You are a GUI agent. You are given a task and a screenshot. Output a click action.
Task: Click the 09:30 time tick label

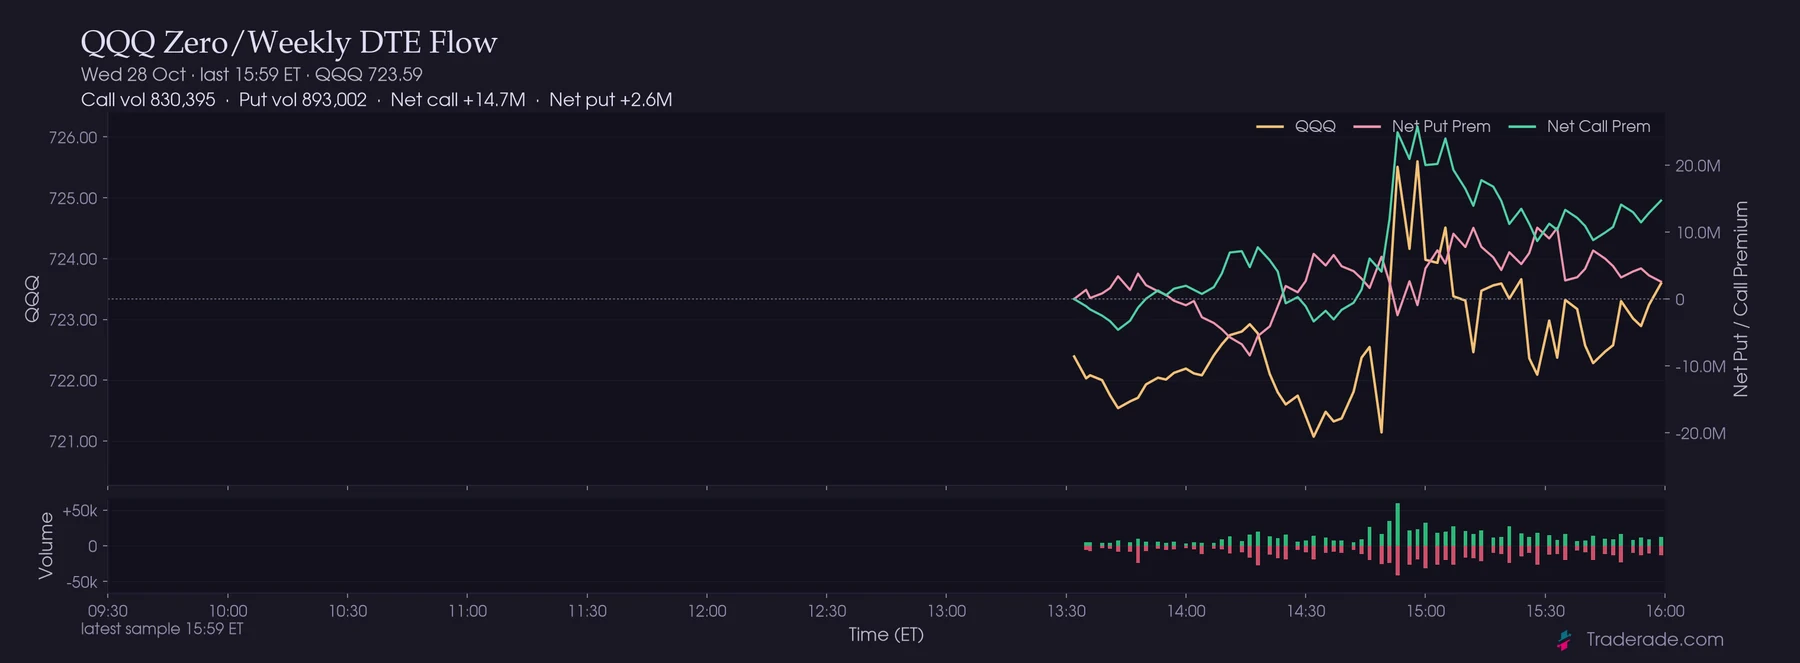point(108,611)
